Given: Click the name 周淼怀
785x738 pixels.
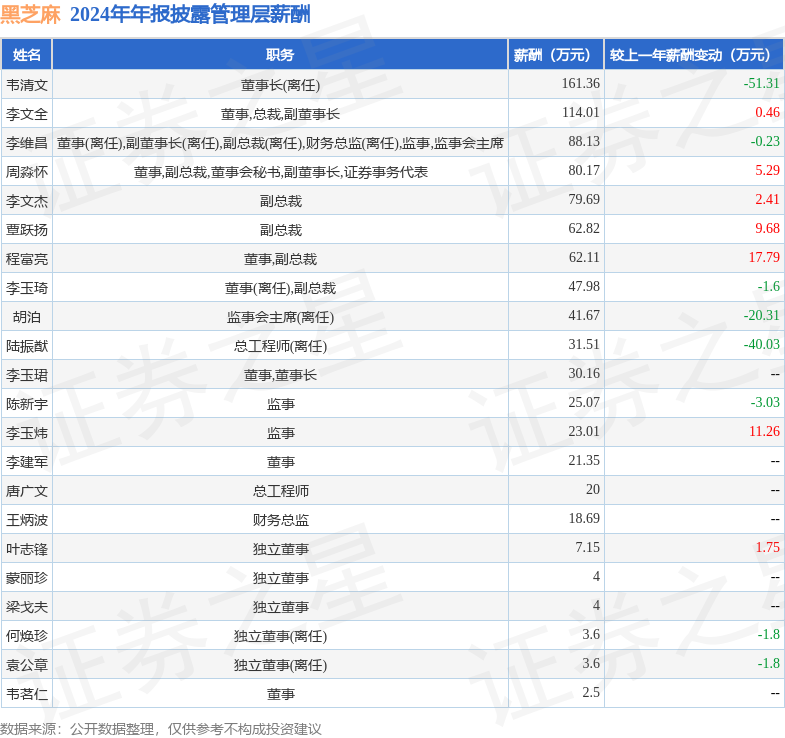Looking at the screenshot, I should [x=27, y=172].
